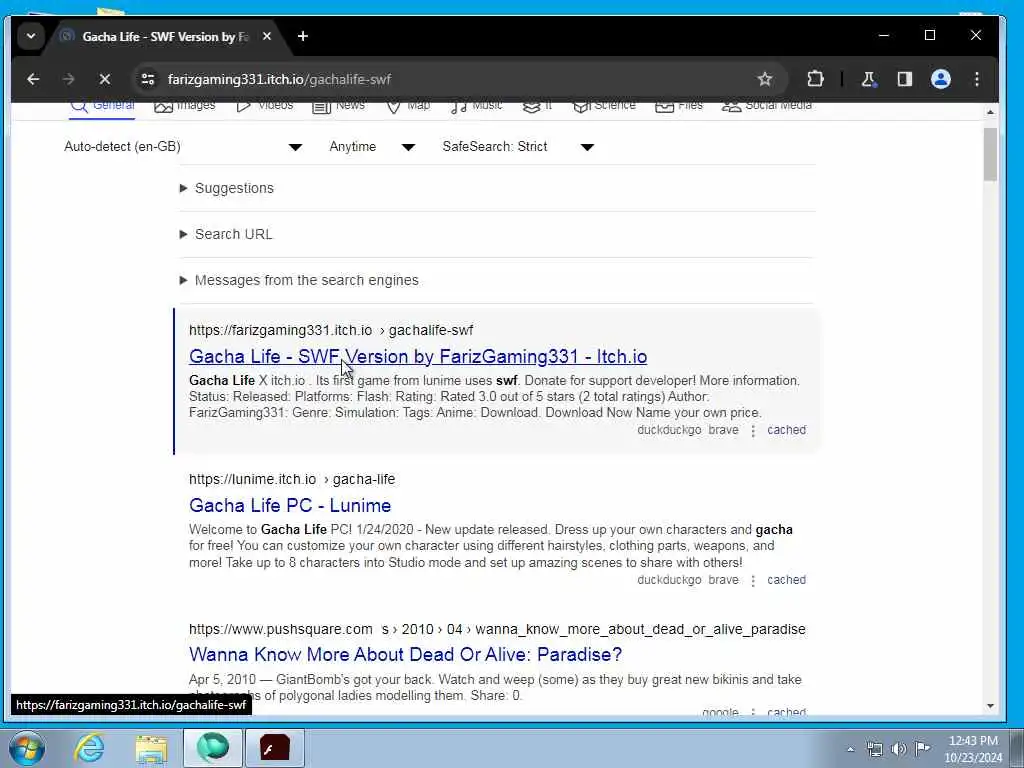The width and height of the screenshot is (1024, 768).
Task: Select the General search category
Action: [103, 106]
